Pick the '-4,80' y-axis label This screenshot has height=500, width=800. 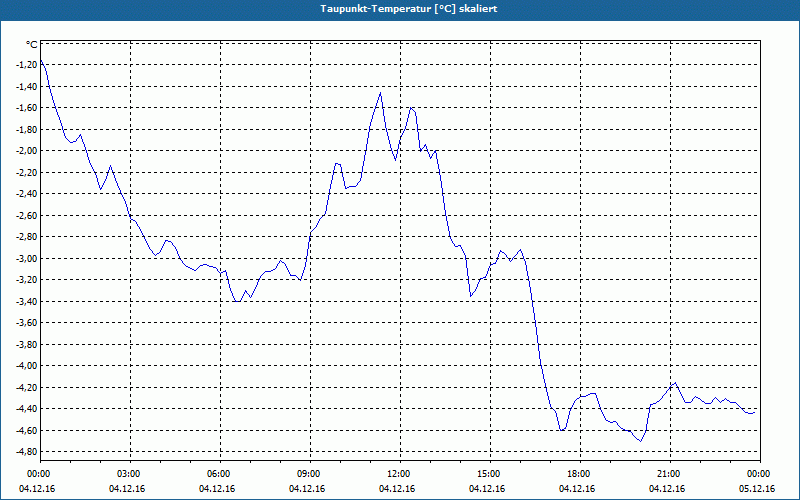[x=28, y=452]
